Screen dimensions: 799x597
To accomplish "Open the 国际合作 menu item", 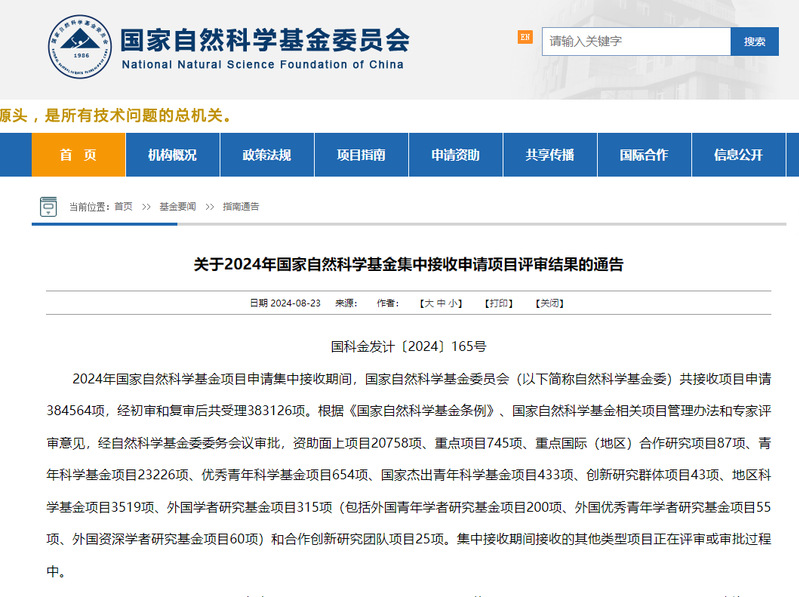I will (644, 155).
